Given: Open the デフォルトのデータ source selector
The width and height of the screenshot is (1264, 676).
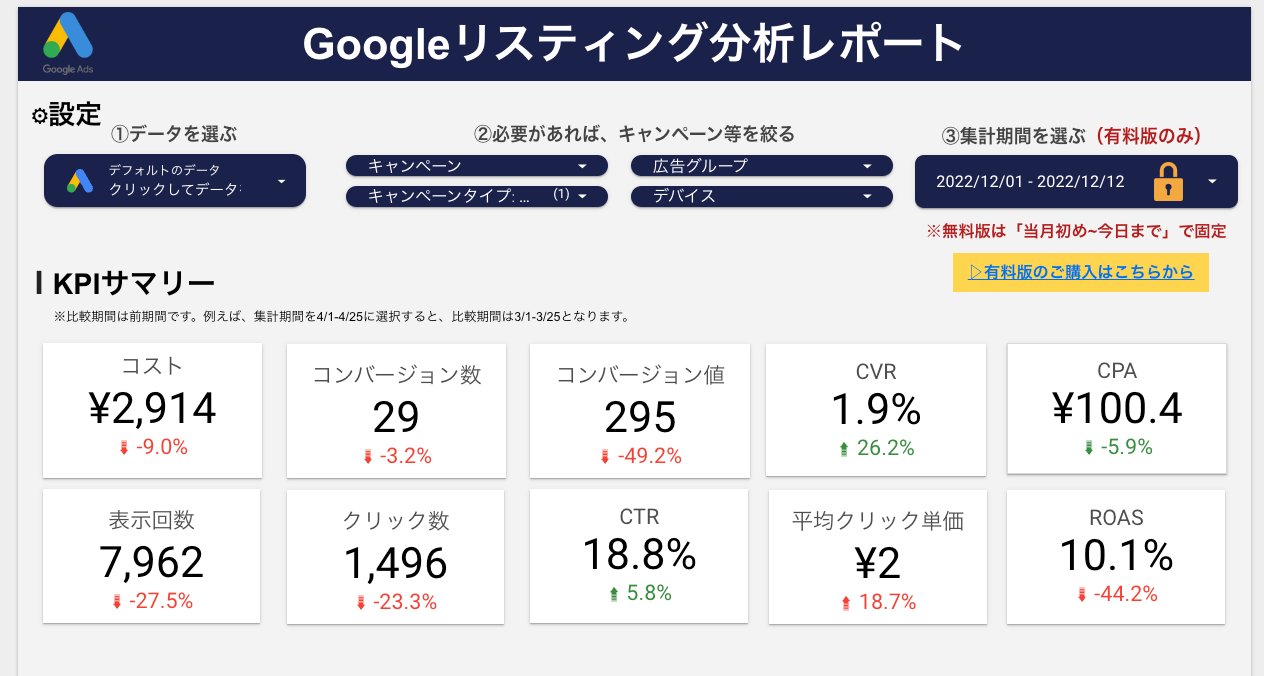Looking at the screenshot, I should [x=175, y=181].
